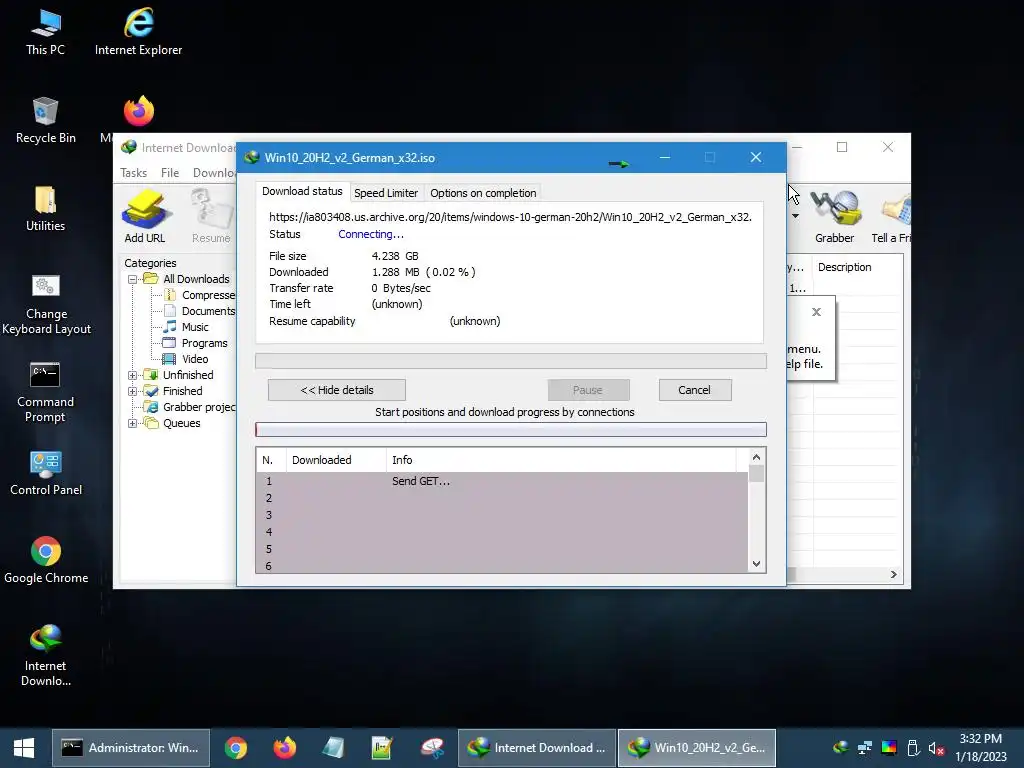The width and height of the screenshot is (1024, 768).
Task: Open the Grabber tool in IDM toolbar
Action: (x=834, y=217)
